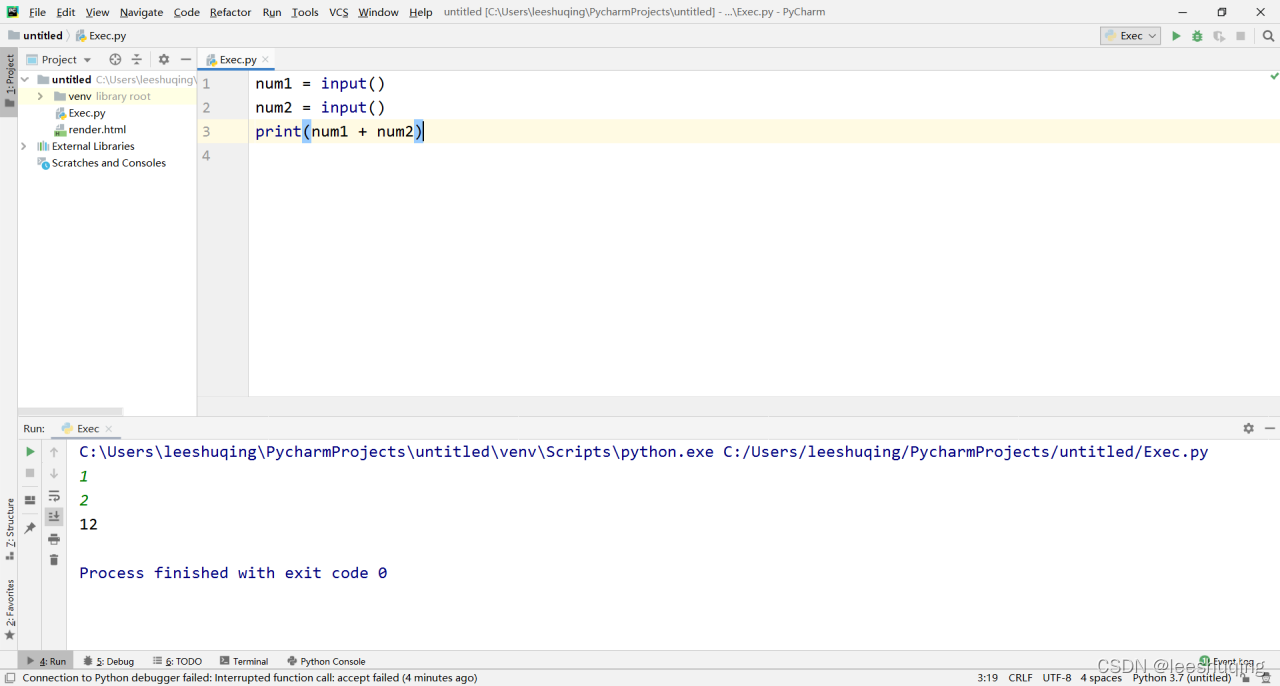This screenshot has width=1280, height=686.
Task: Open the VCS menu
Action: point(339,12)
